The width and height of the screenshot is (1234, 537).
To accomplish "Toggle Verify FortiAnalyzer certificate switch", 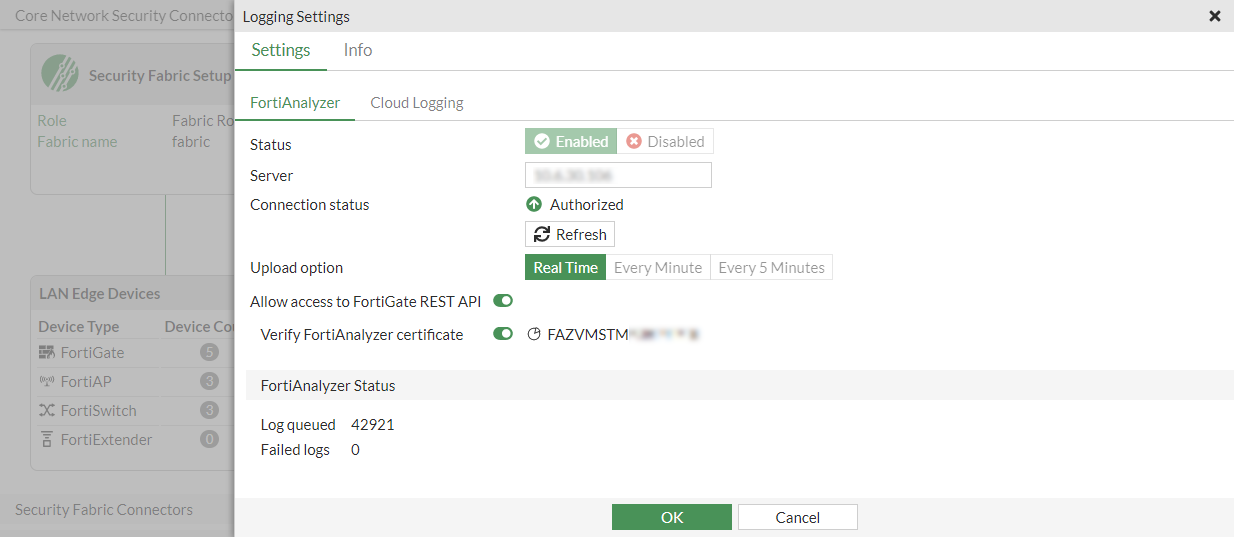I will click(x=503, y=334).
